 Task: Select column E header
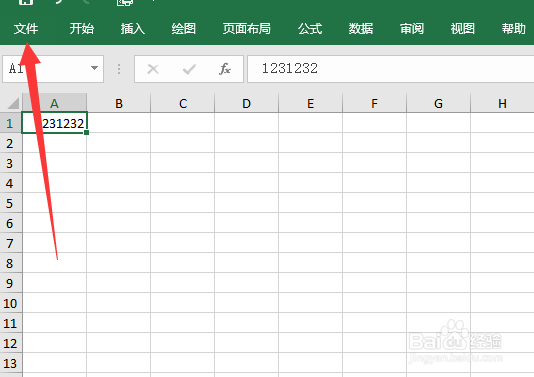(311, 103)
